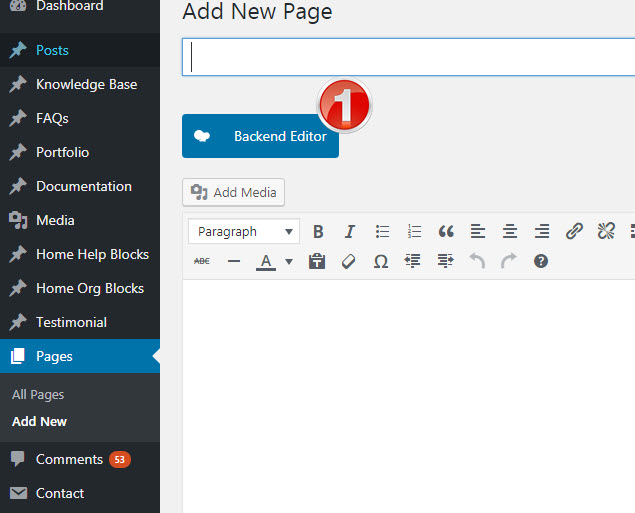Viewport: 635px width, 513px height.
Task: Expand the text color picker arrow
Action: click(x=289, y=262)
